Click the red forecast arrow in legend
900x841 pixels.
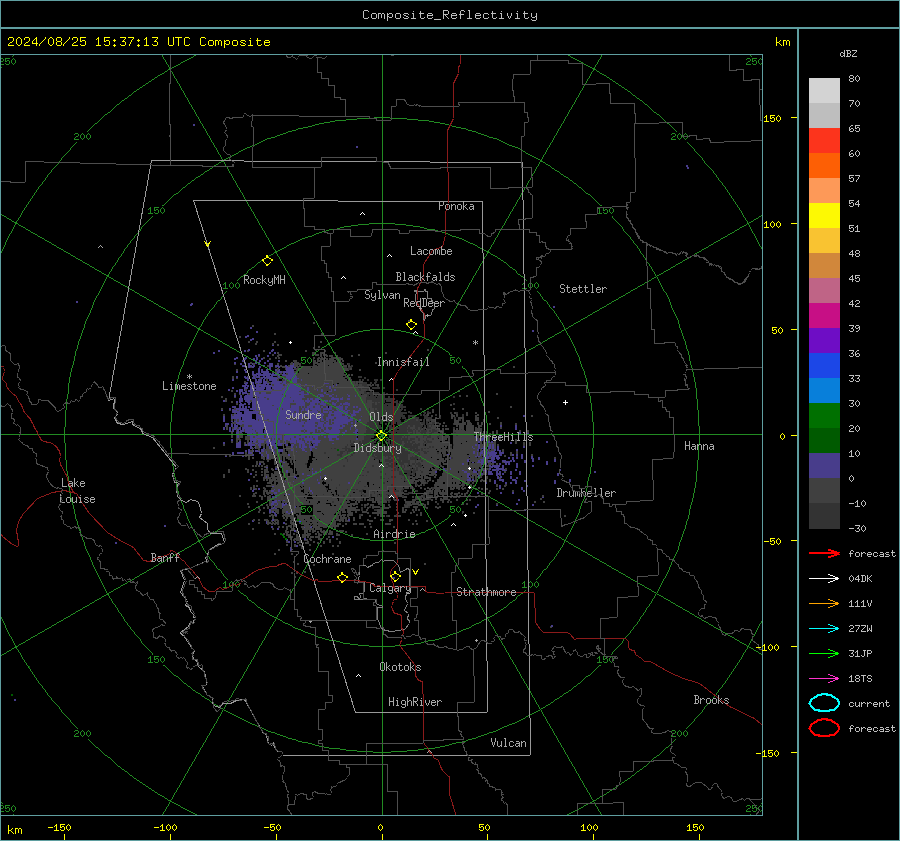pos(824,553)
